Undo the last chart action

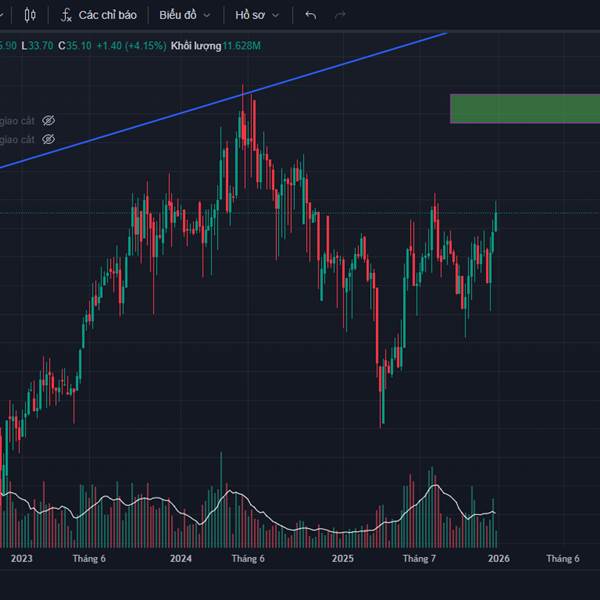click(x=311, y=15)
